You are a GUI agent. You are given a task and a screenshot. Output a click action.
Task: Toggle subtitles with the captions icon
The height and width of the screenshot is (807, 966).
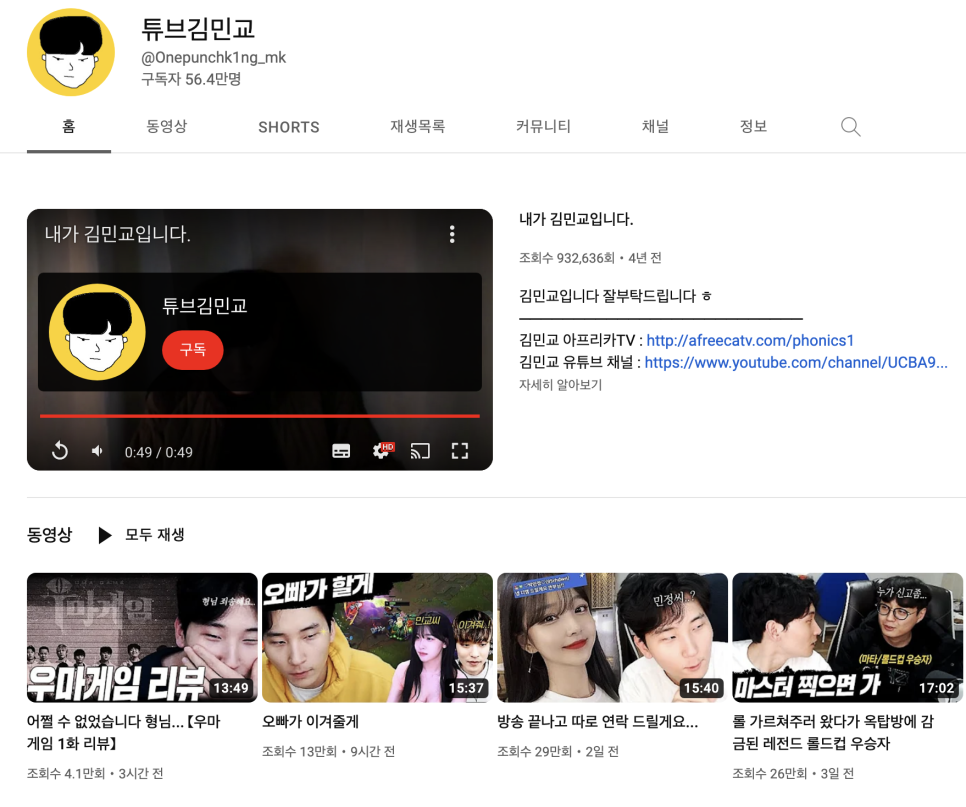click(x=341, y=452)
